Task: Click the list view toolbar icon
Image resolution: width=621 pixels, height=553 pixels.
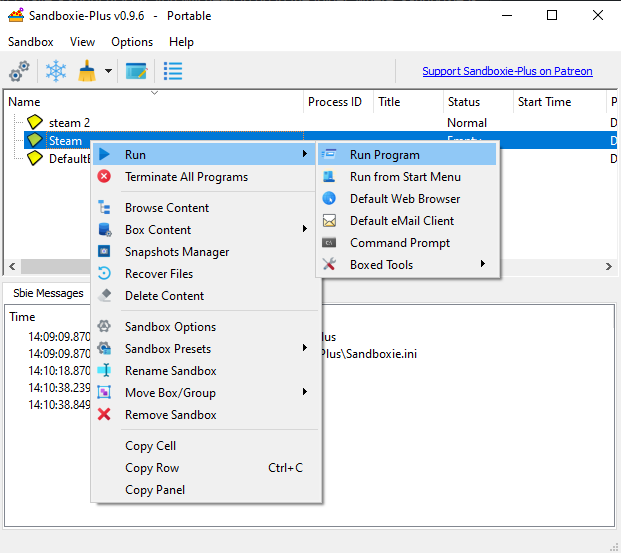Action: (173, 71)
